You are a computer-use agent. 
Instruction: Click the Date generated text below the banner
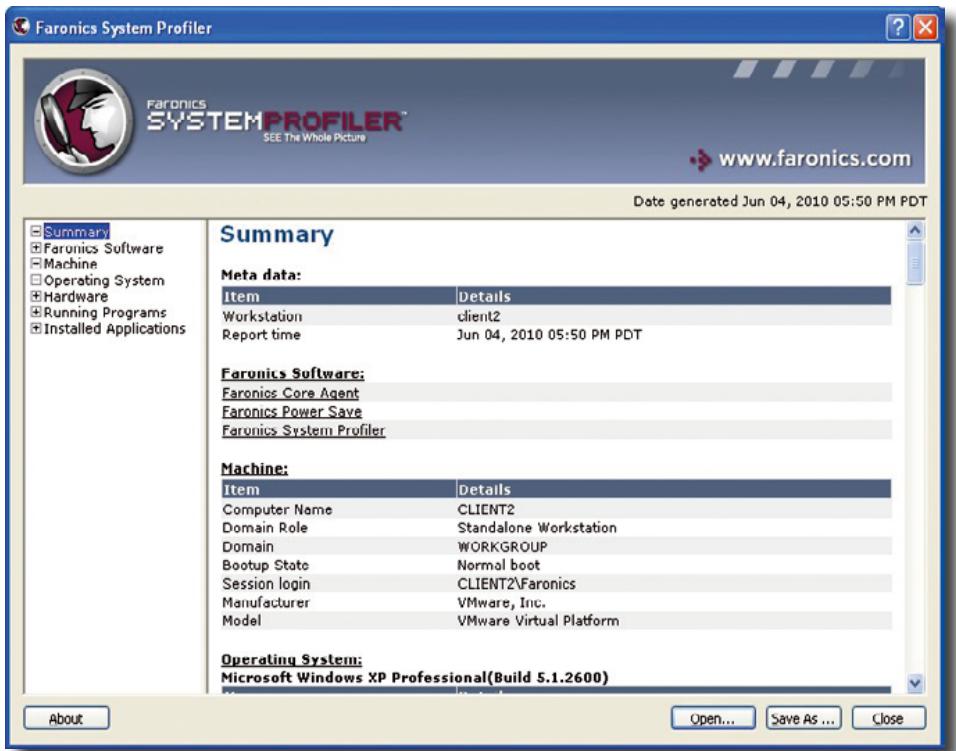[780, 201]
